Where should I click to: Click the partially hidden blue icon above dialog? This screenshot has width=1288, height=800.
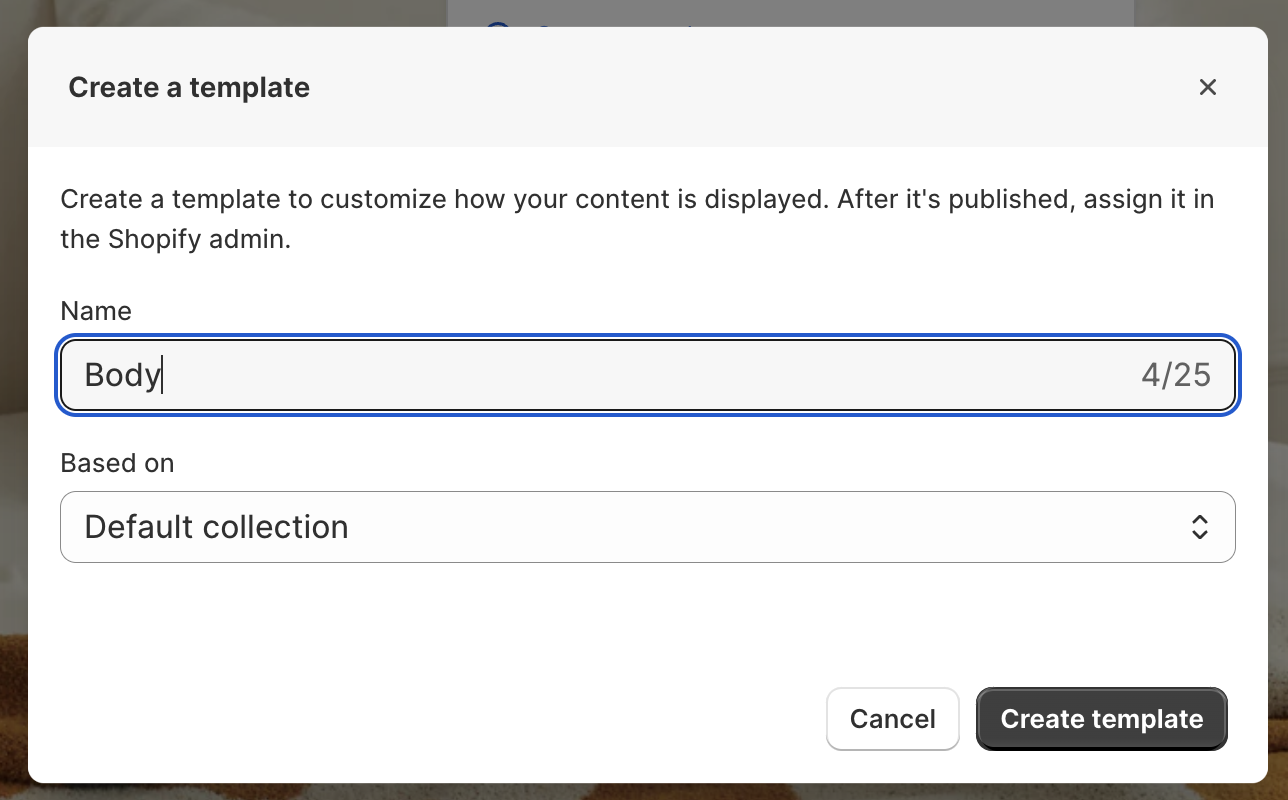[x=498, y=22]
